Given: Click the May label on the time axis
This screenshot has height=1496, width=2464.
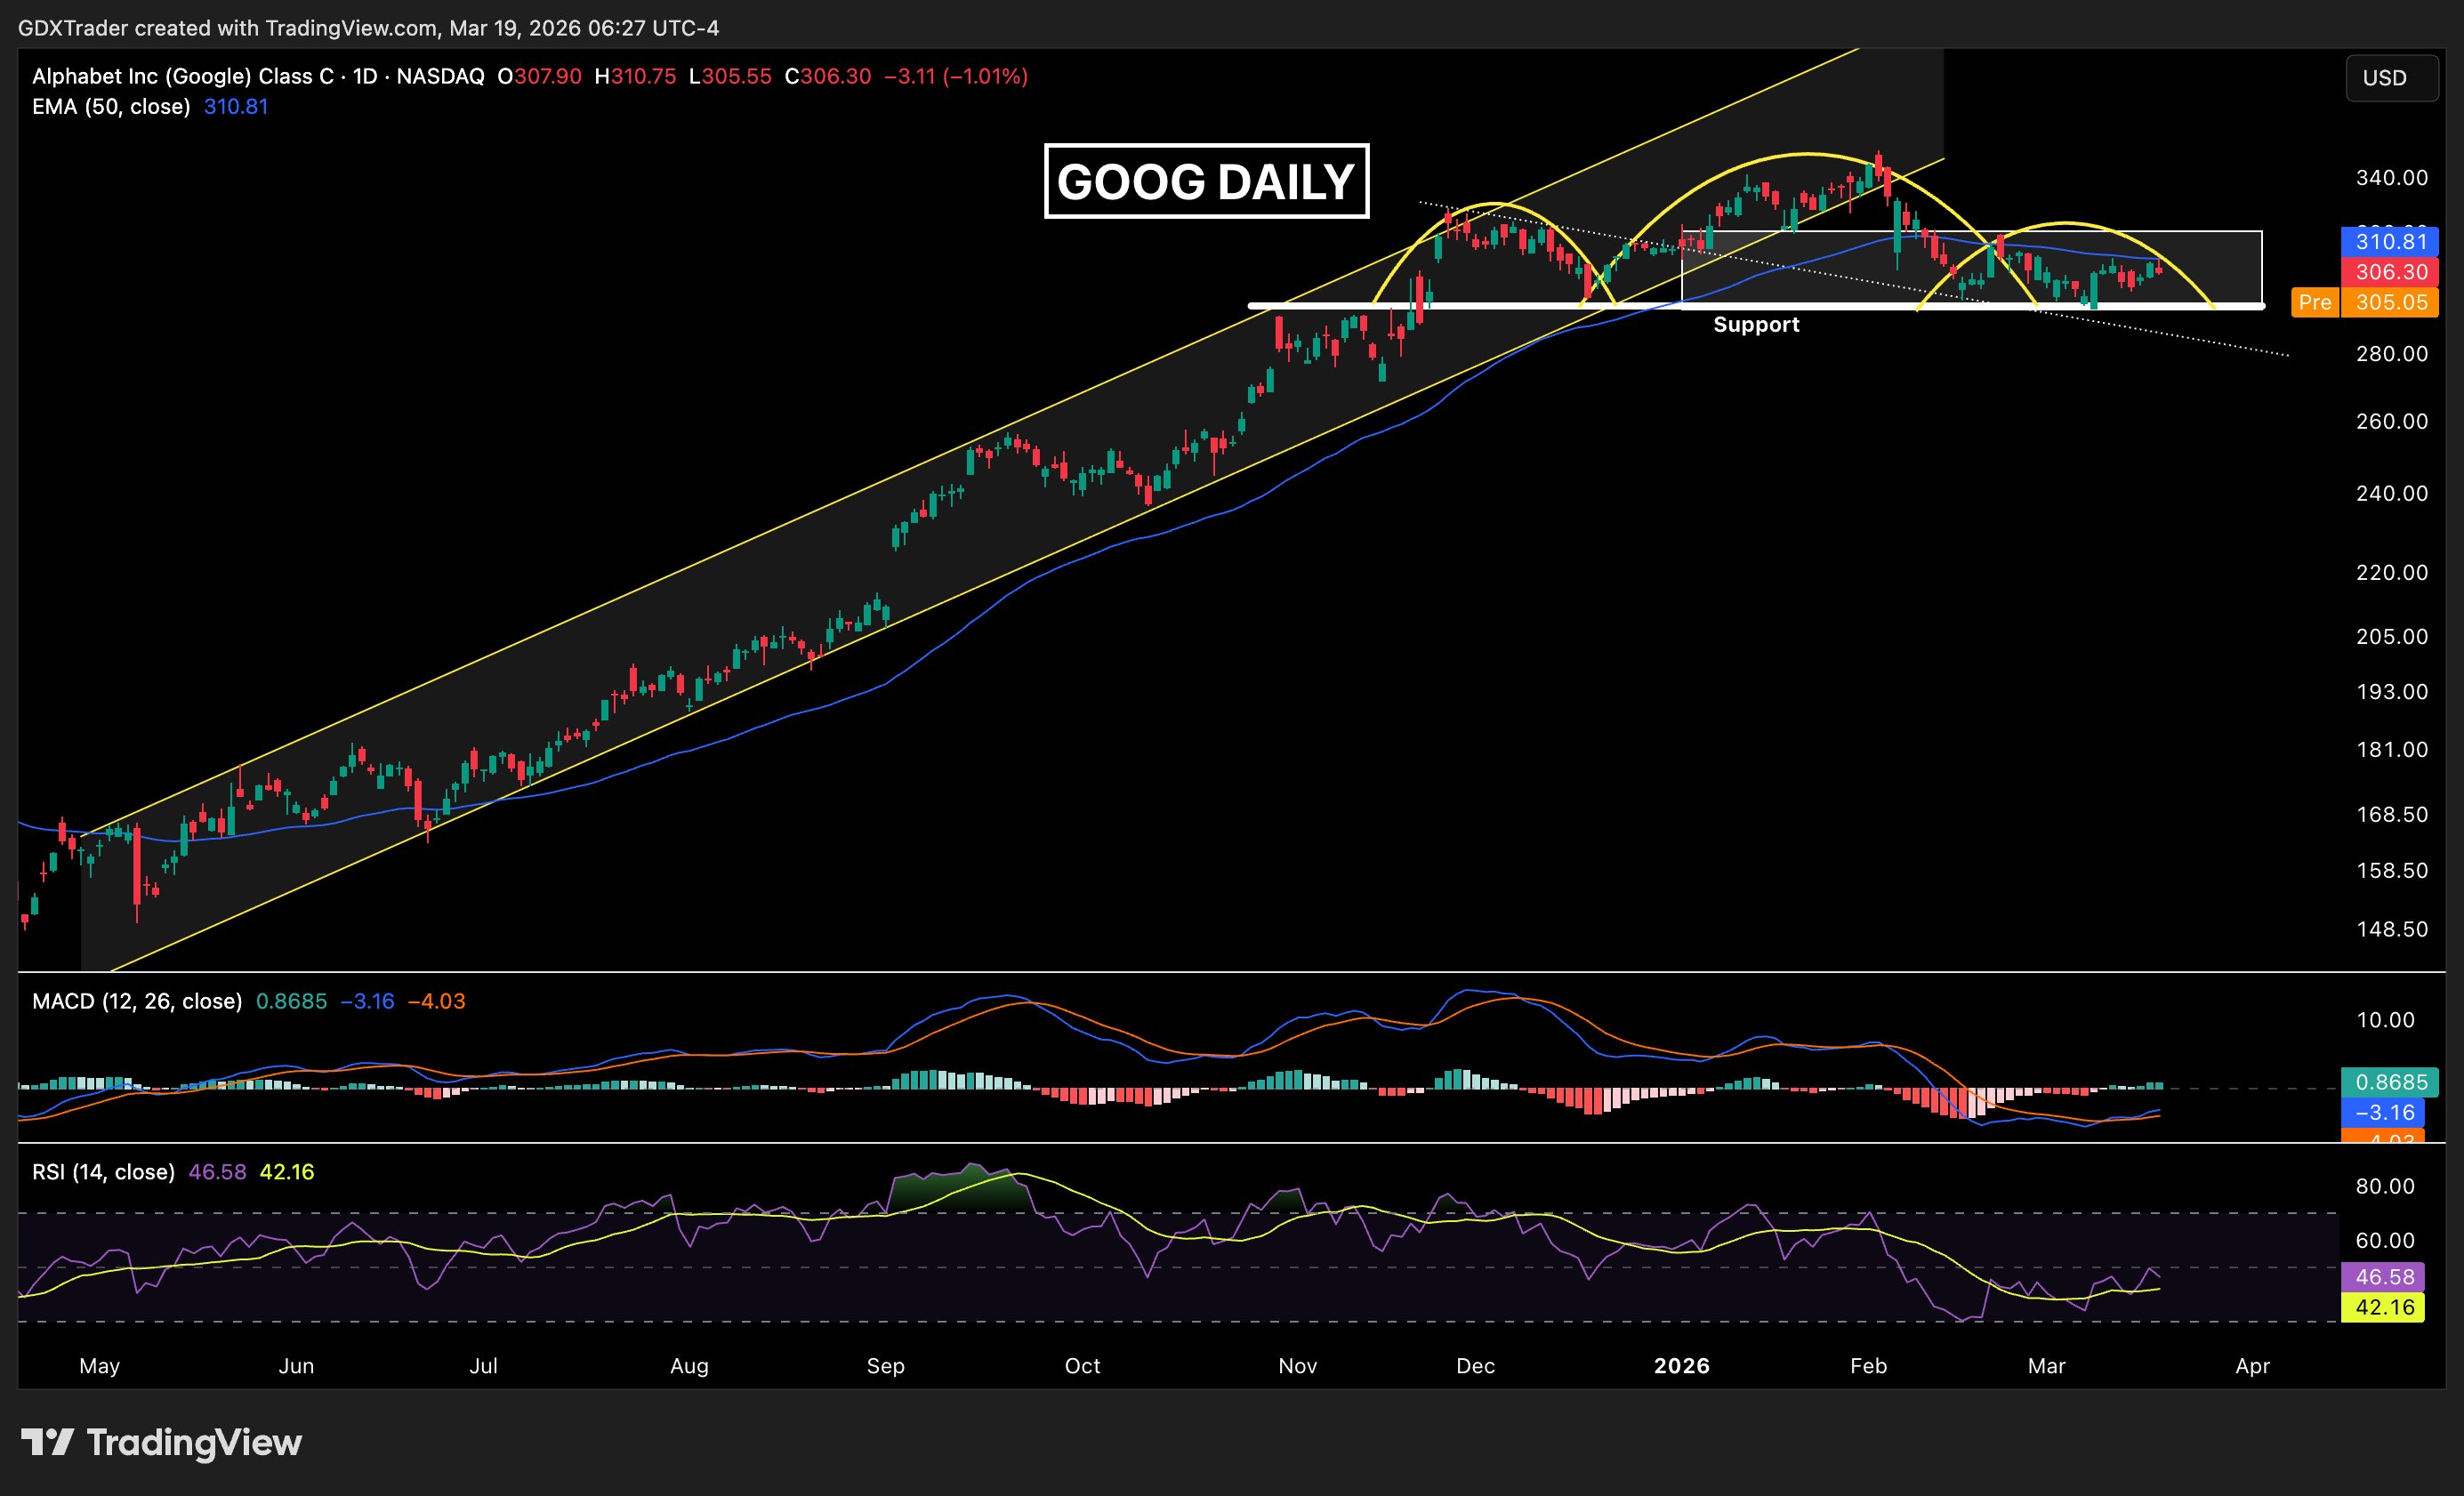Looking at the screenshot, I should 99,1366.
